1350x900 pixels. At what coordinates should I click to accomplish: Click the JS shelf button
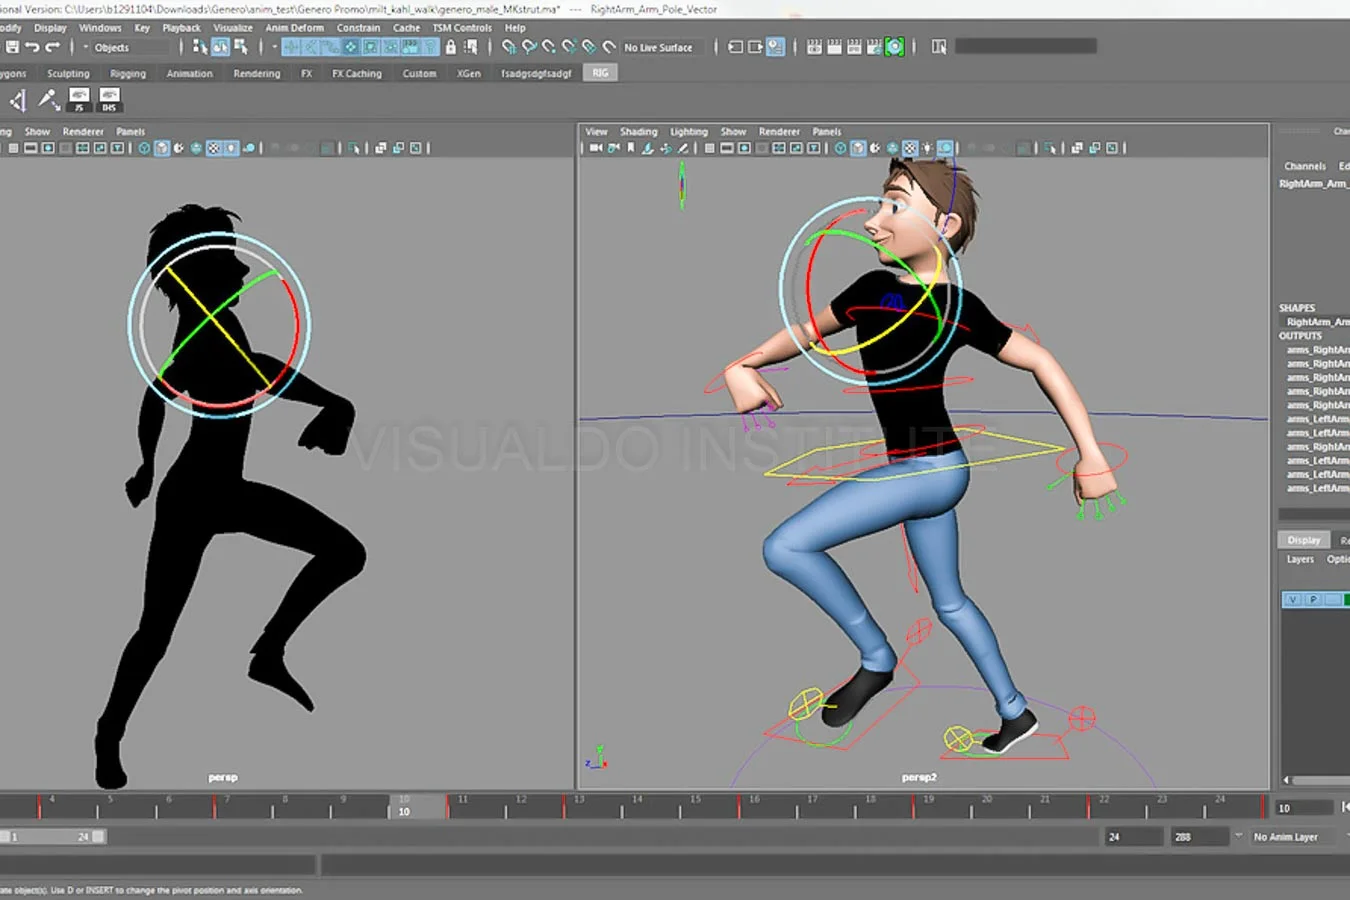79,99
